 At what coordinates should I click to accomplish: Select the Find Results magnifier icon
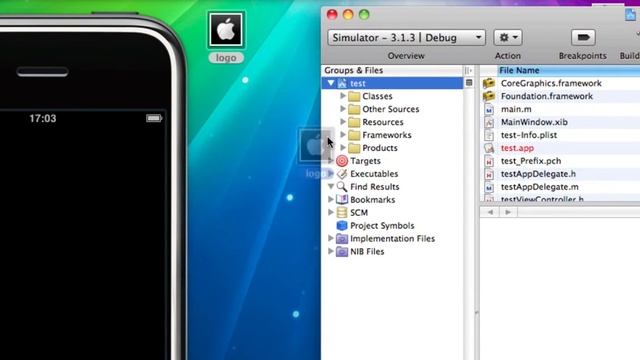[342, 187]
